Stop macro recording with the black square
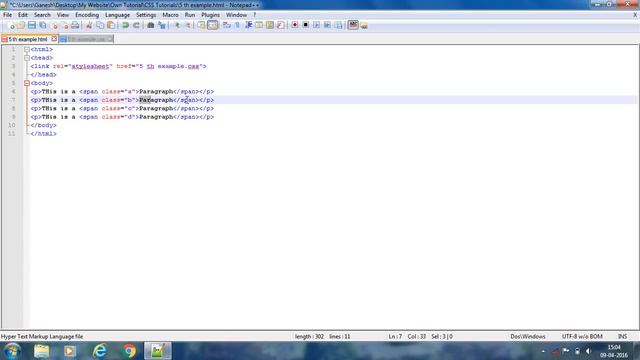The width and height of the screenshot is (640, 360). [x=305, y=25]
